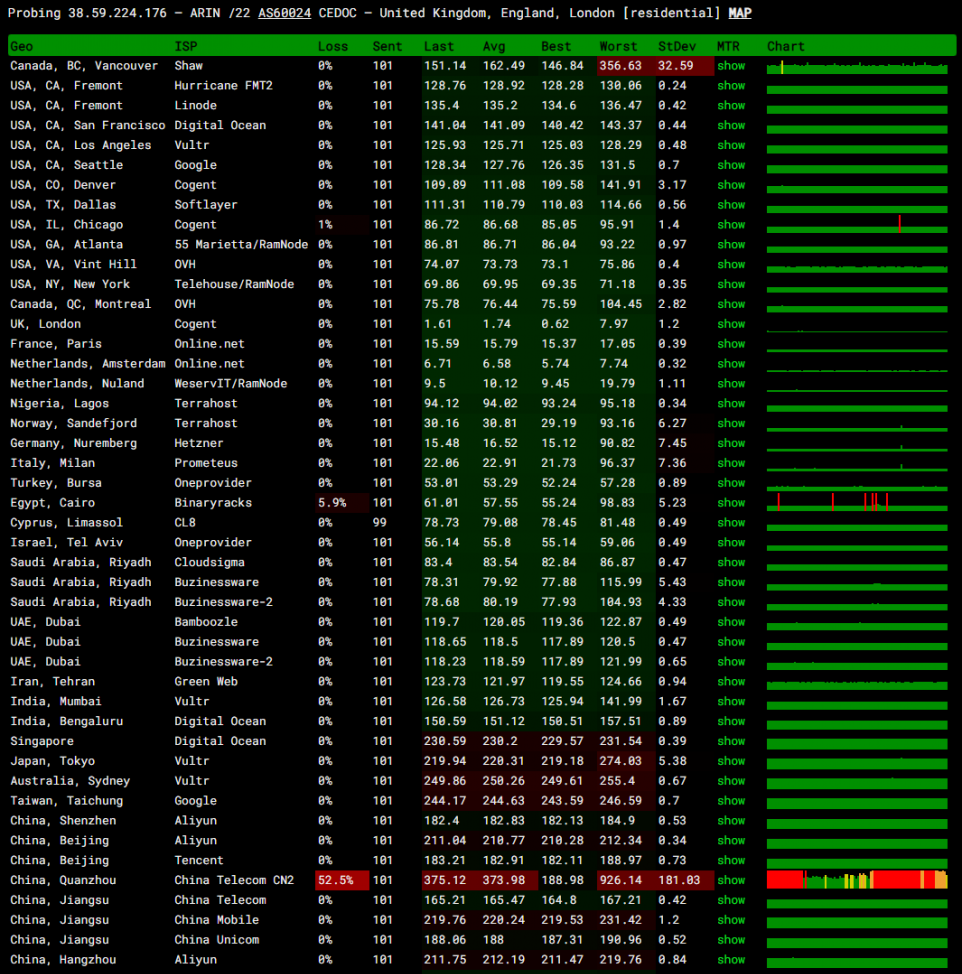The height and width of the screenshot is (974, 962).
Task: Click the Chicago Cogent latency chart
Action: 857,224
